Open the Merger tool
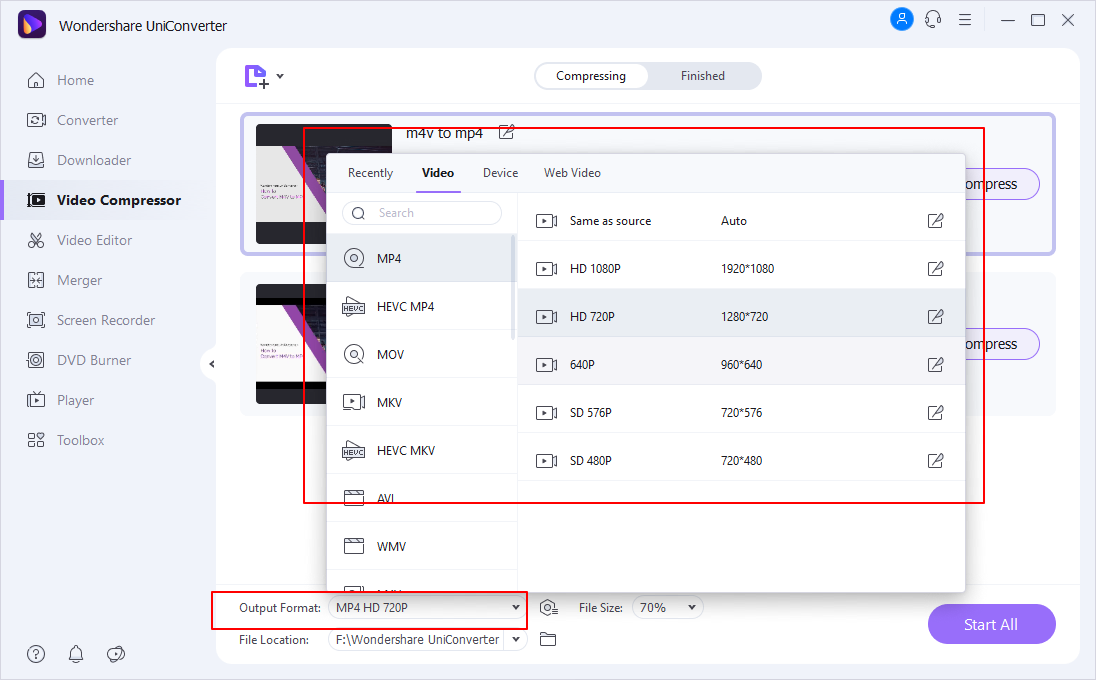Screen dimensions: 1096x680 tap(64, 280)
